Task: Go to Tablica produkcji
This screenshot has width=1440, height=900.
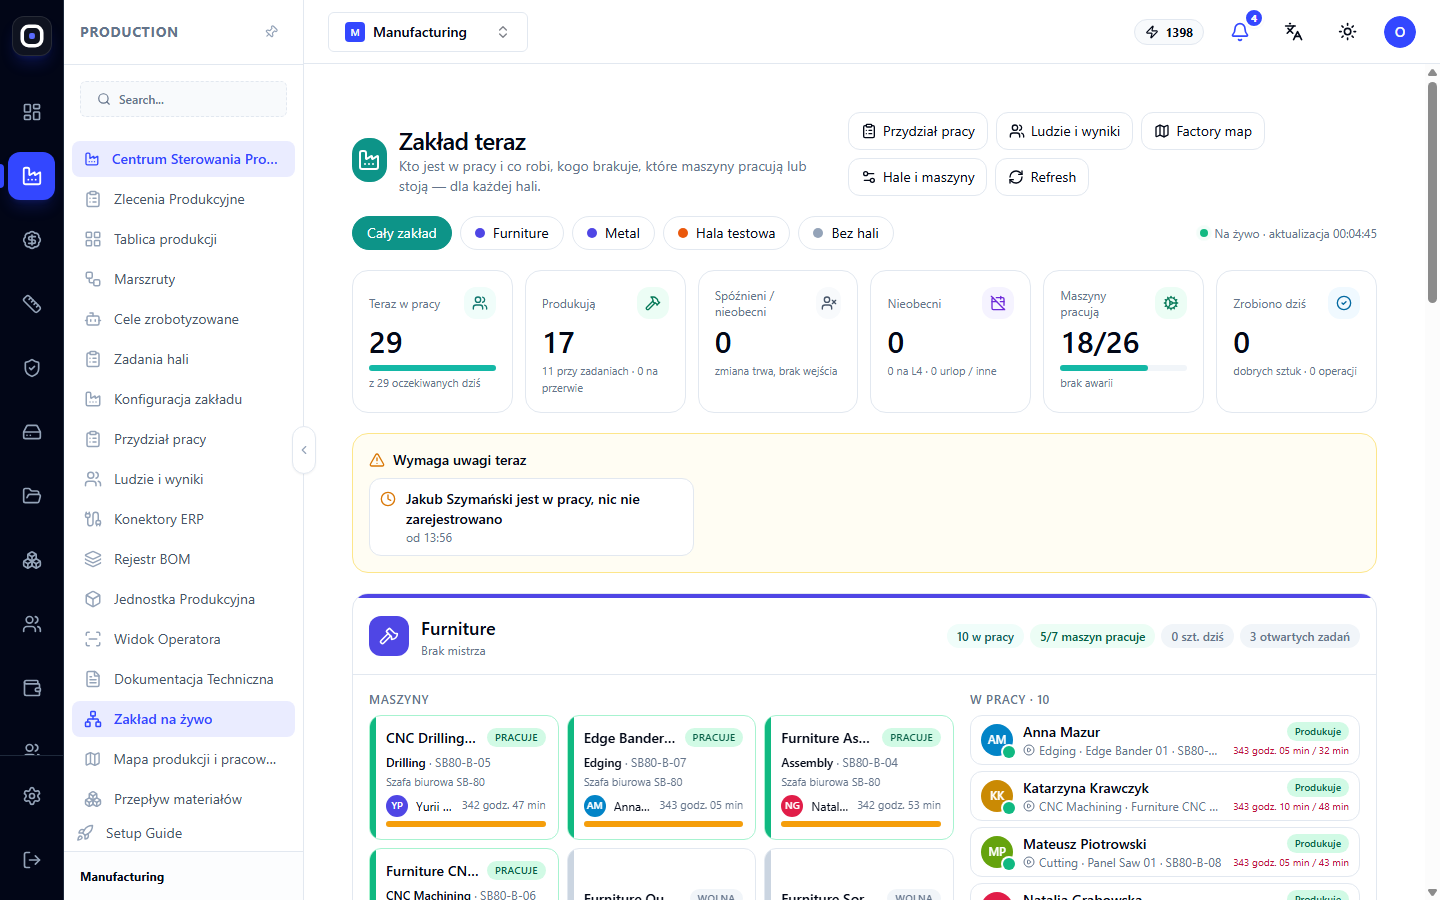Action: (x=183, y=239)
